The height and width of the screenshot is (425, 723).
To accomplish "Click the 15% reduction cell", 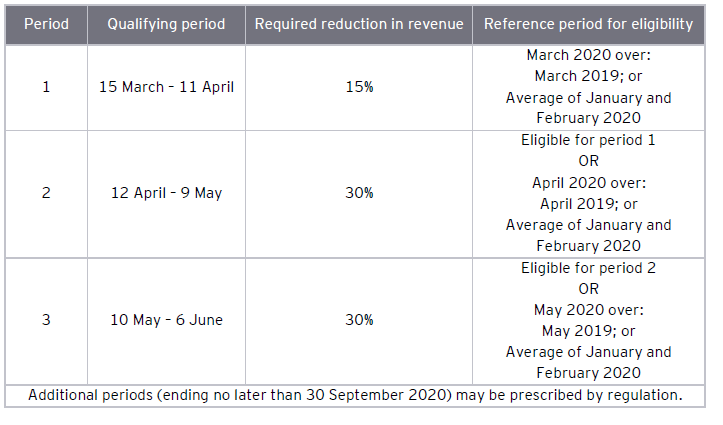I will [359, 87].
